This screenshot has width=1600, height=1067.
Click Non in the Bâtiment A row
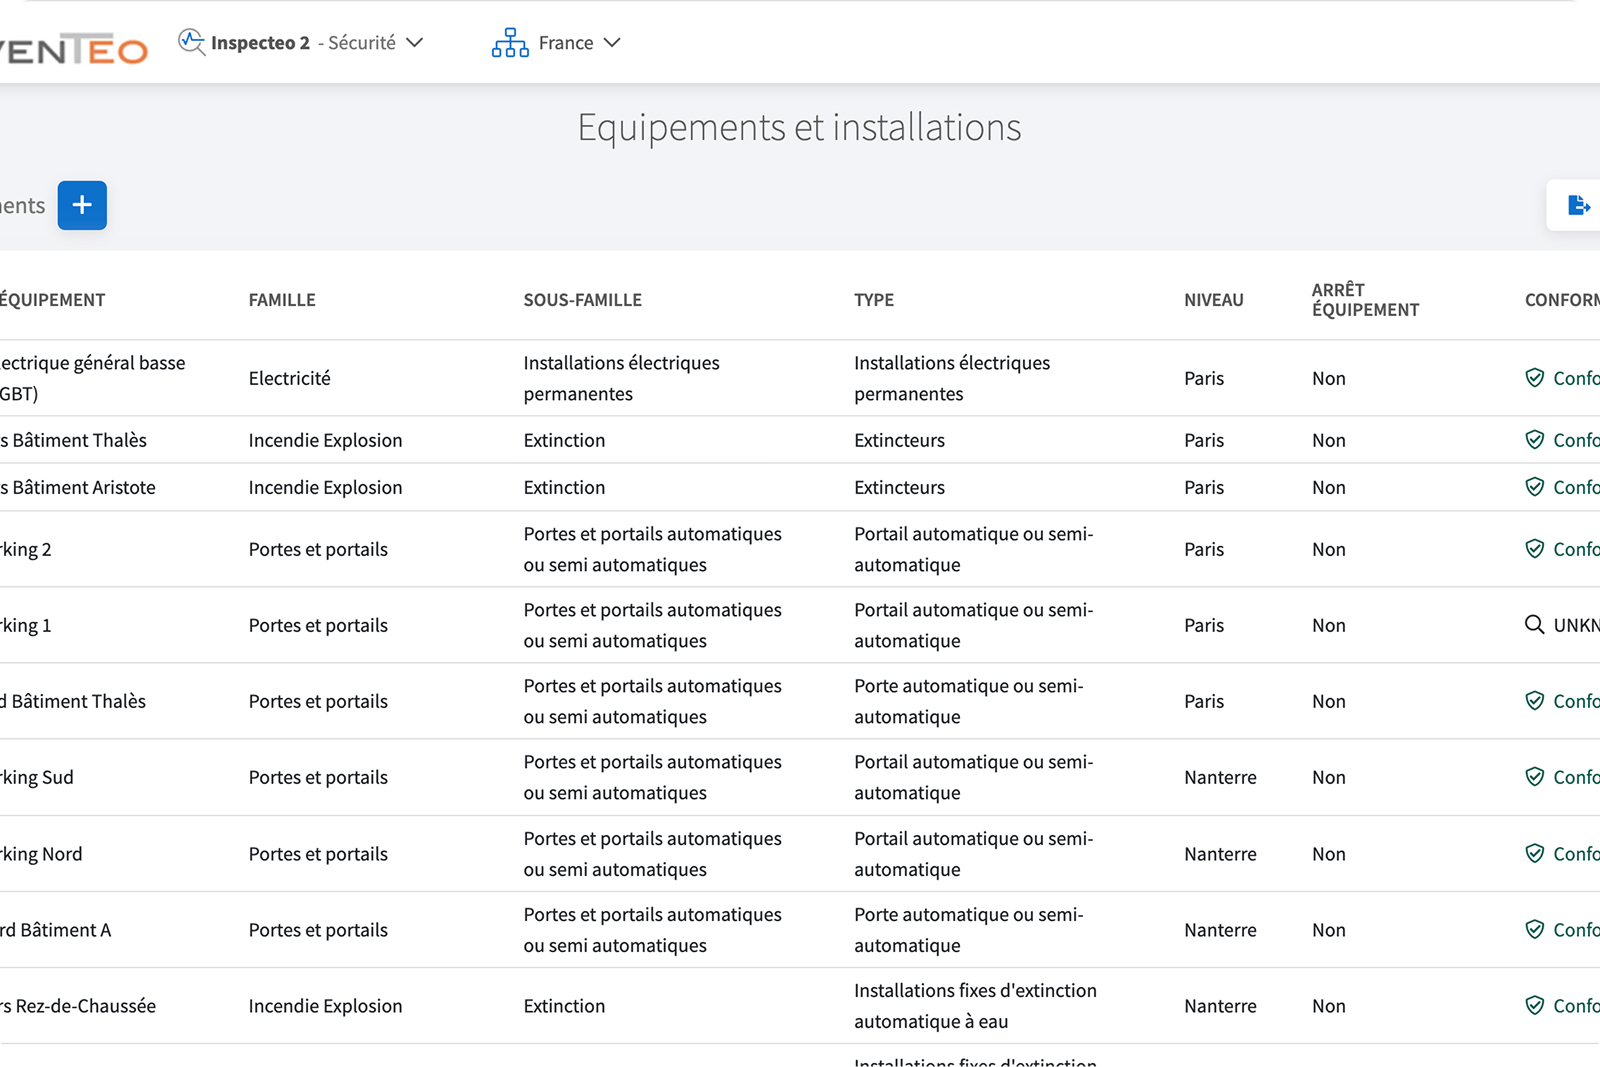(x=1329, y=930)
